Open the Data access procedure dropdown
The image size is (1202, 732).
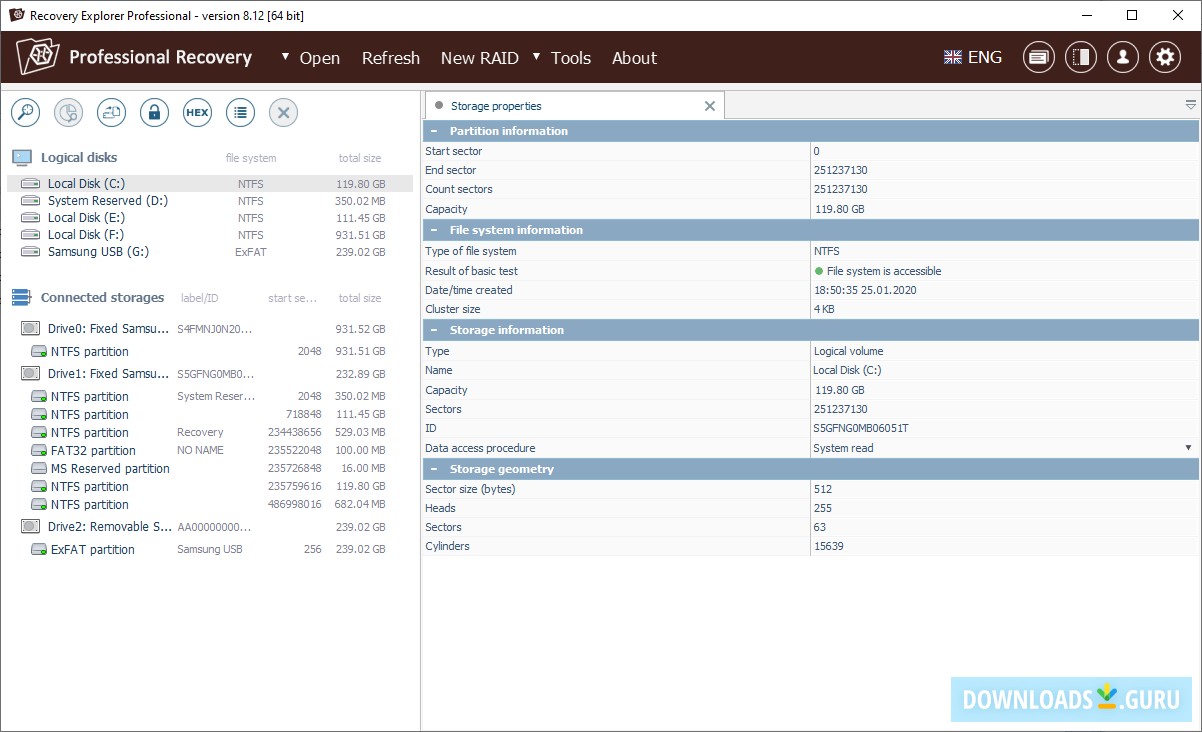[1188, 448]
